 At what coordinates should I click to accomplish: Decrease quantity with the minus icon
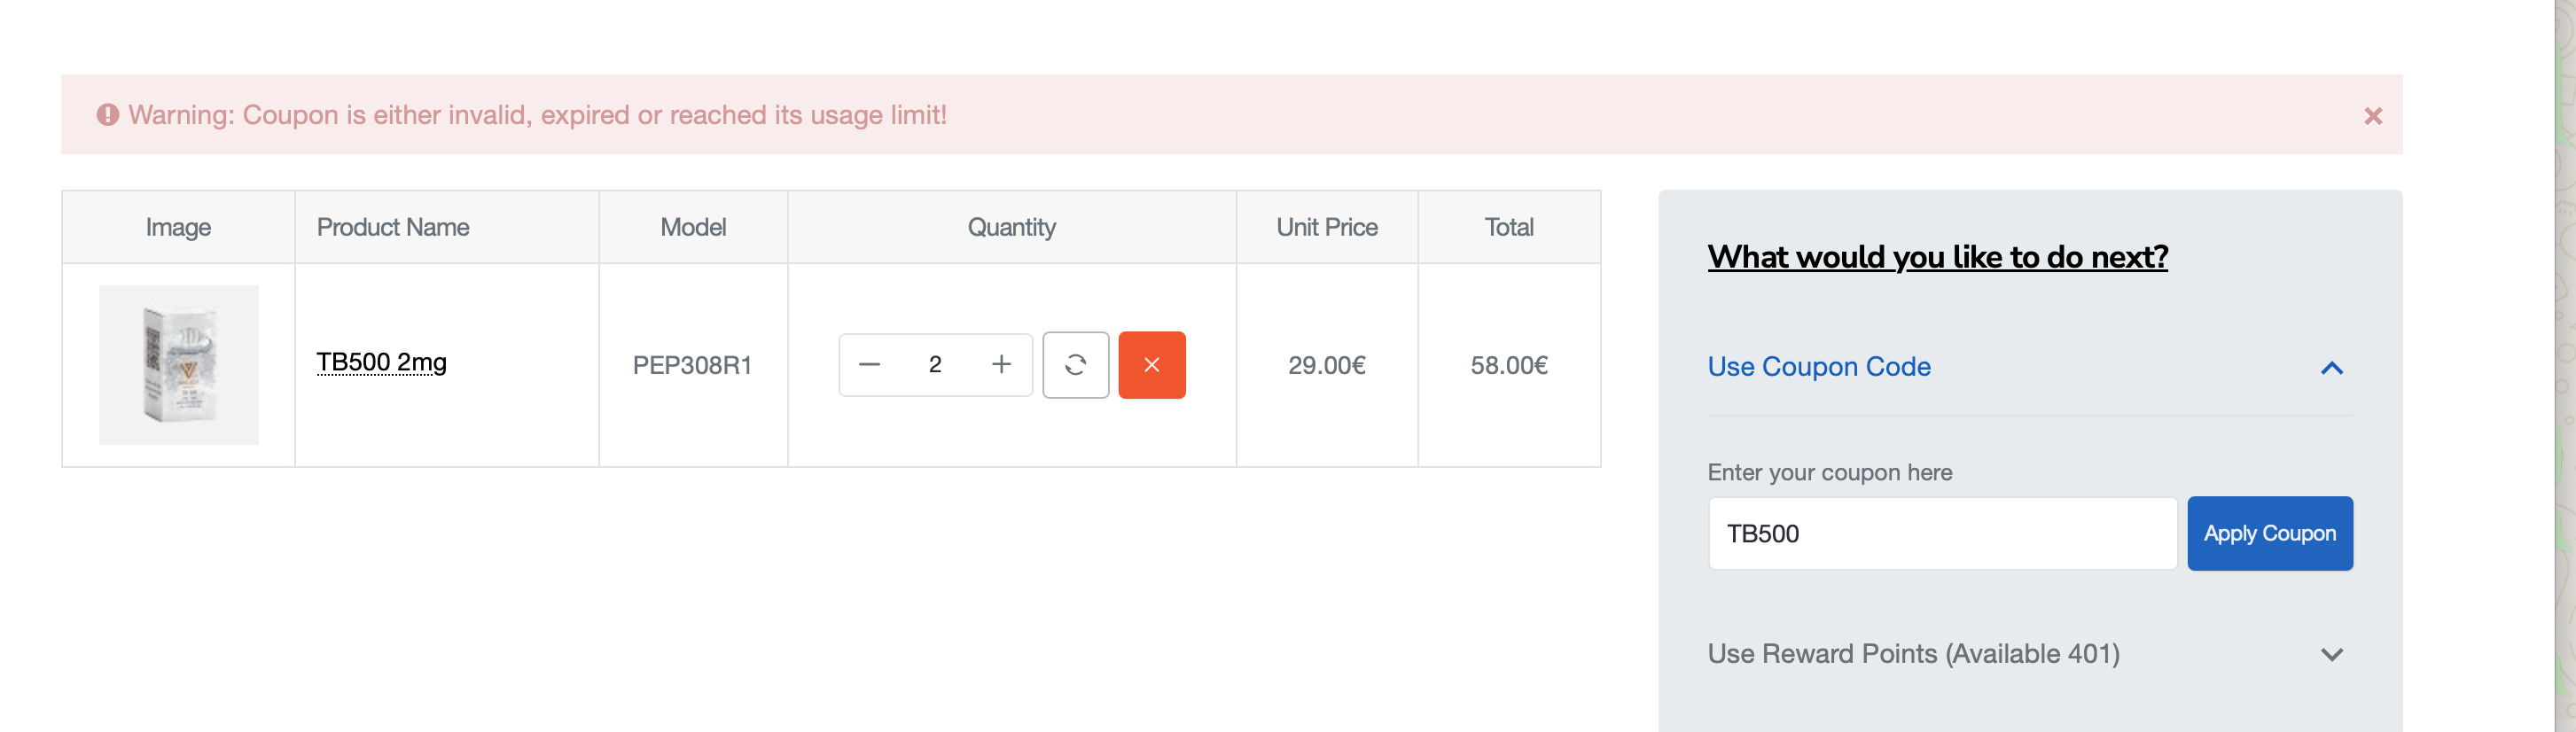[869, 365]
